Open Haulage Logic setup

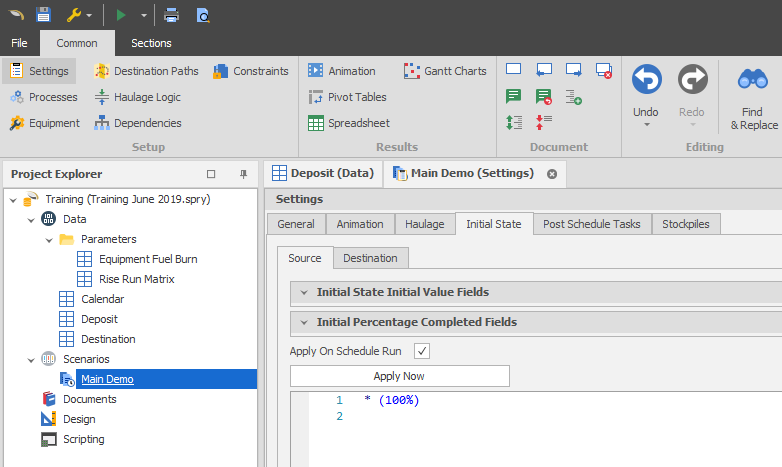(138, 97)
